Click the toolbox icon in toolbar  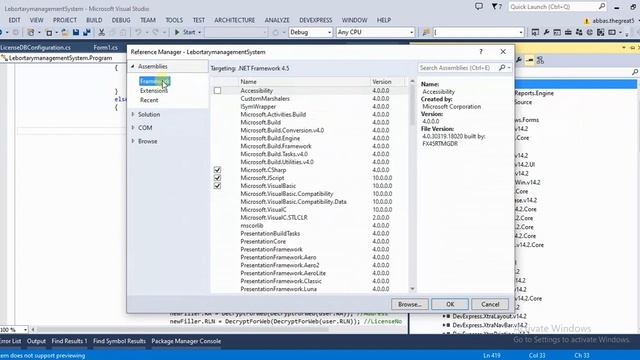click(568, 32)
